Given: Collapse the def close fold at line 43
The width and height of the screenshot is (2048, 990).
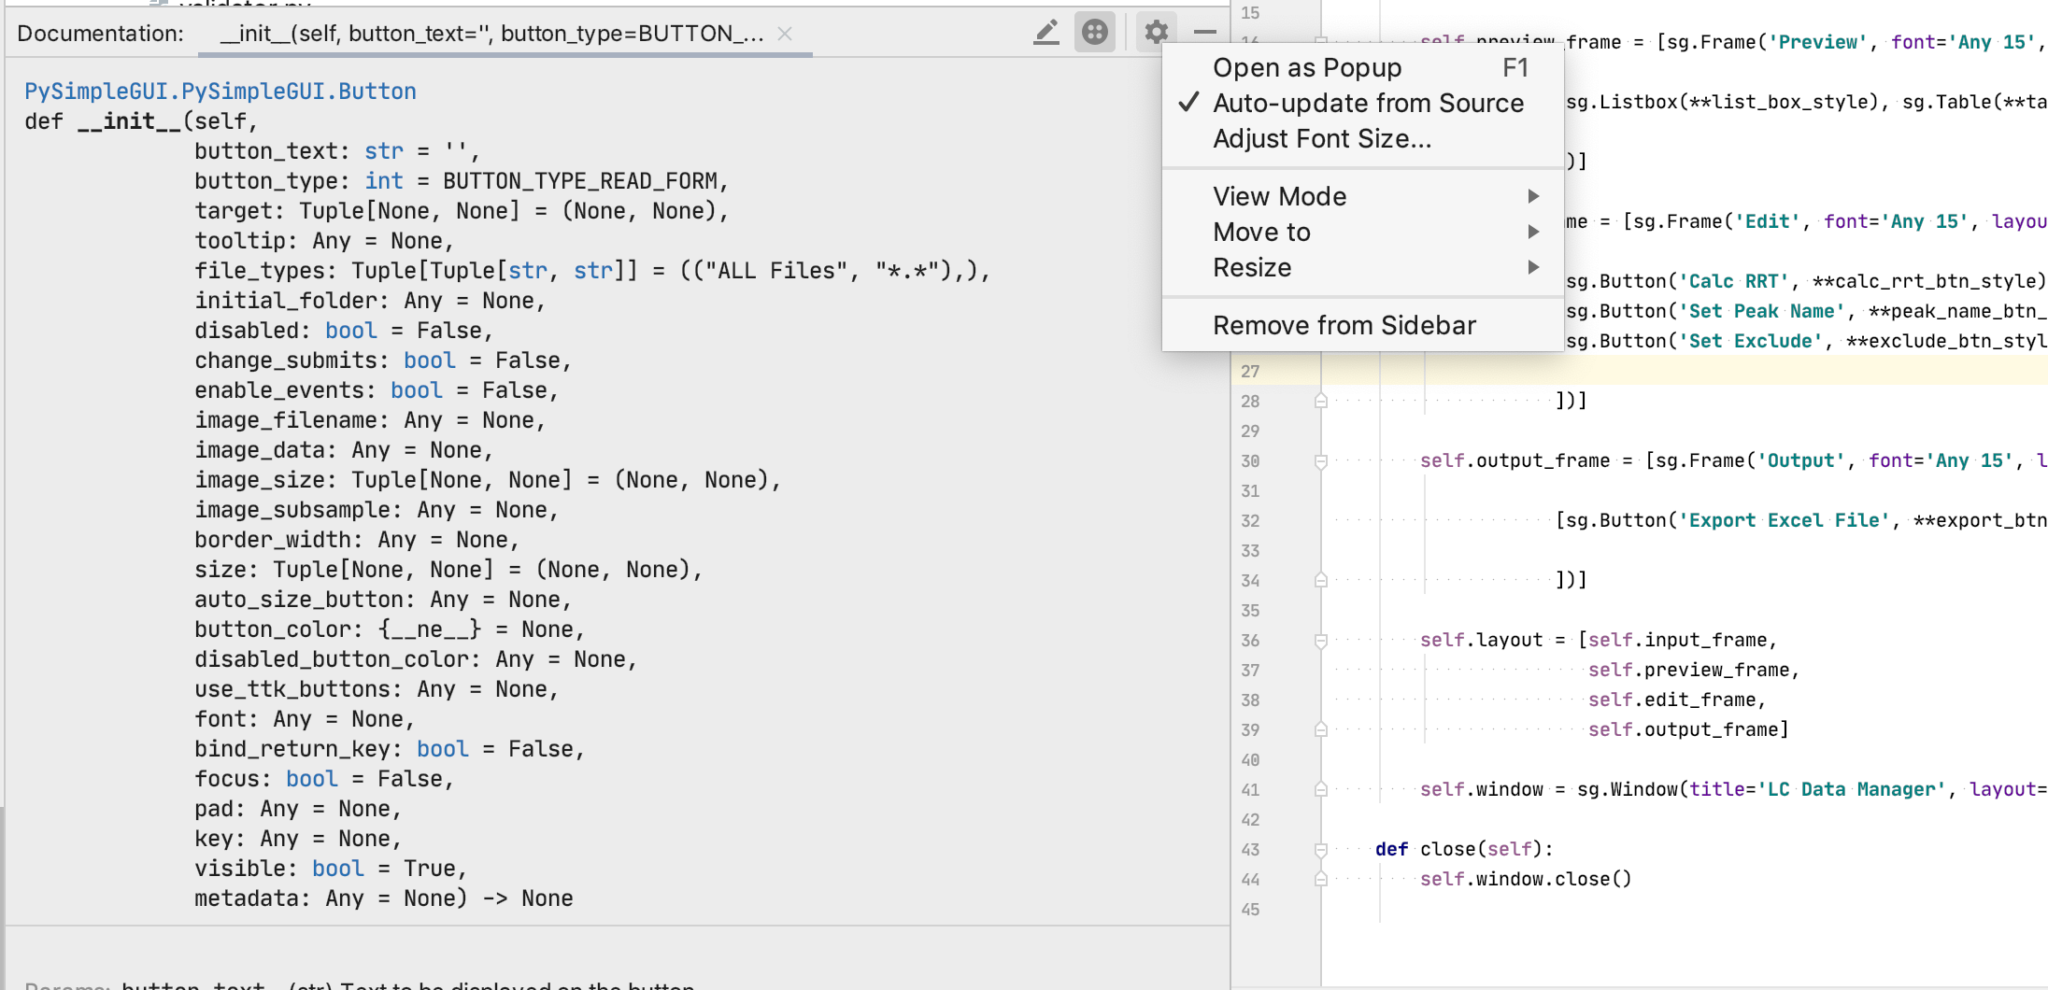Looking at the screenshot, I should click(1321, 849).
